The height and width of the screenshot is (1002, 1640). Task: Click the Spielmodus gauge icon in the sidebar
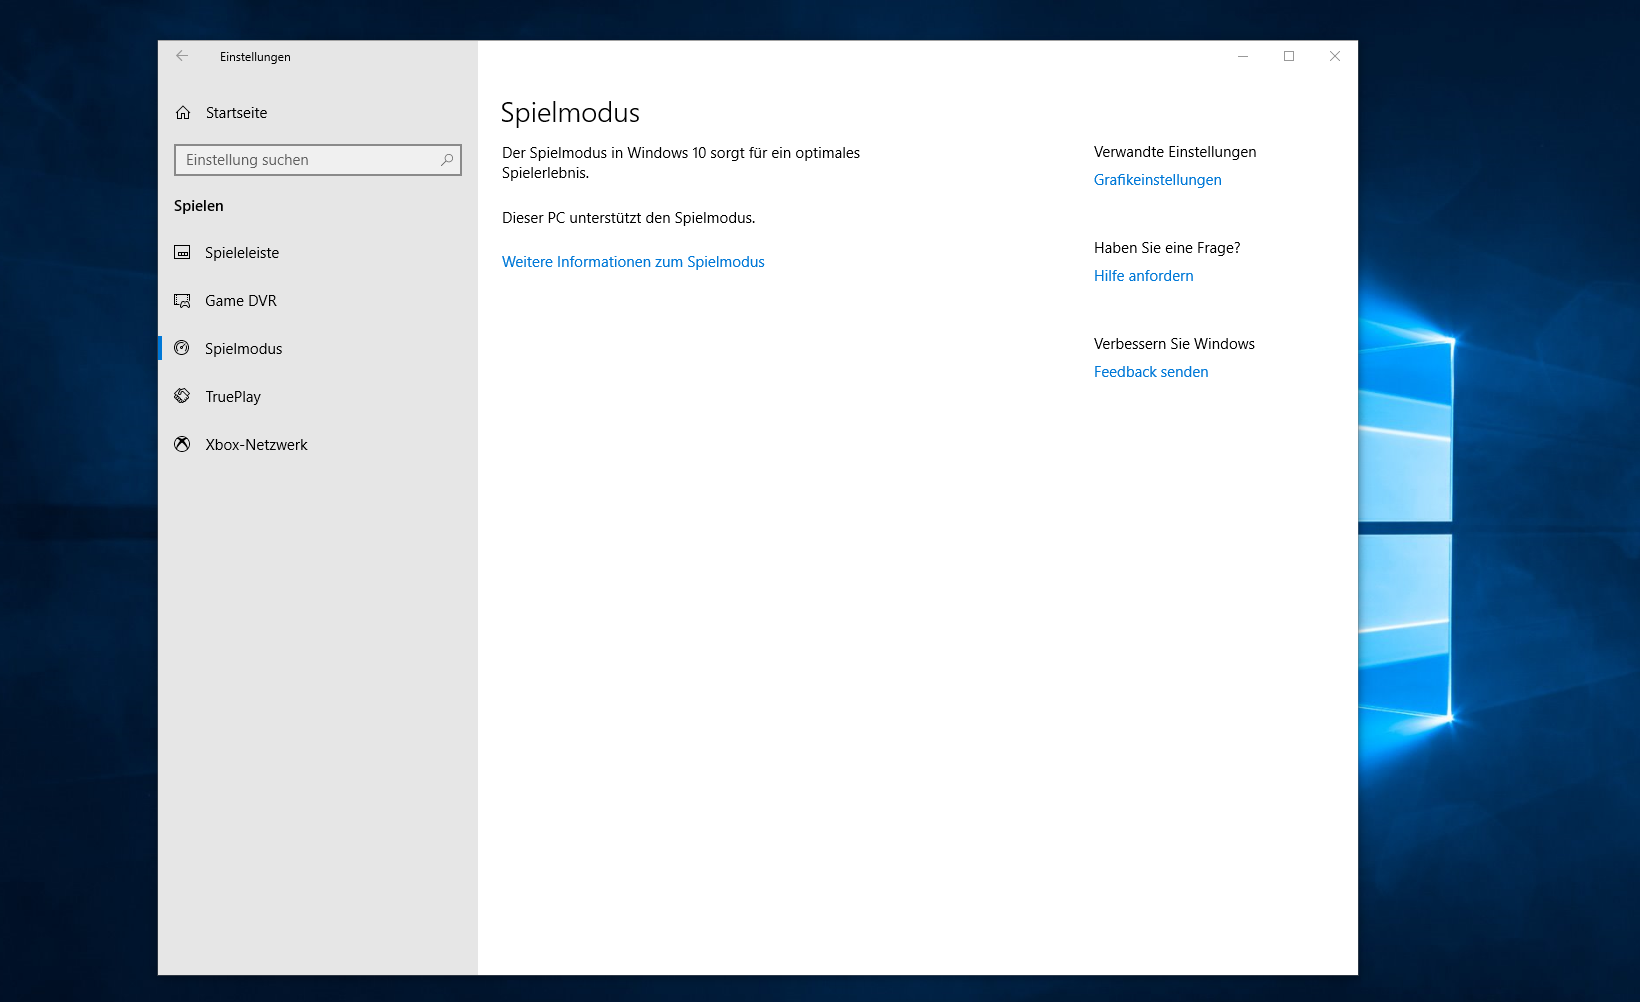click(182, 348)
